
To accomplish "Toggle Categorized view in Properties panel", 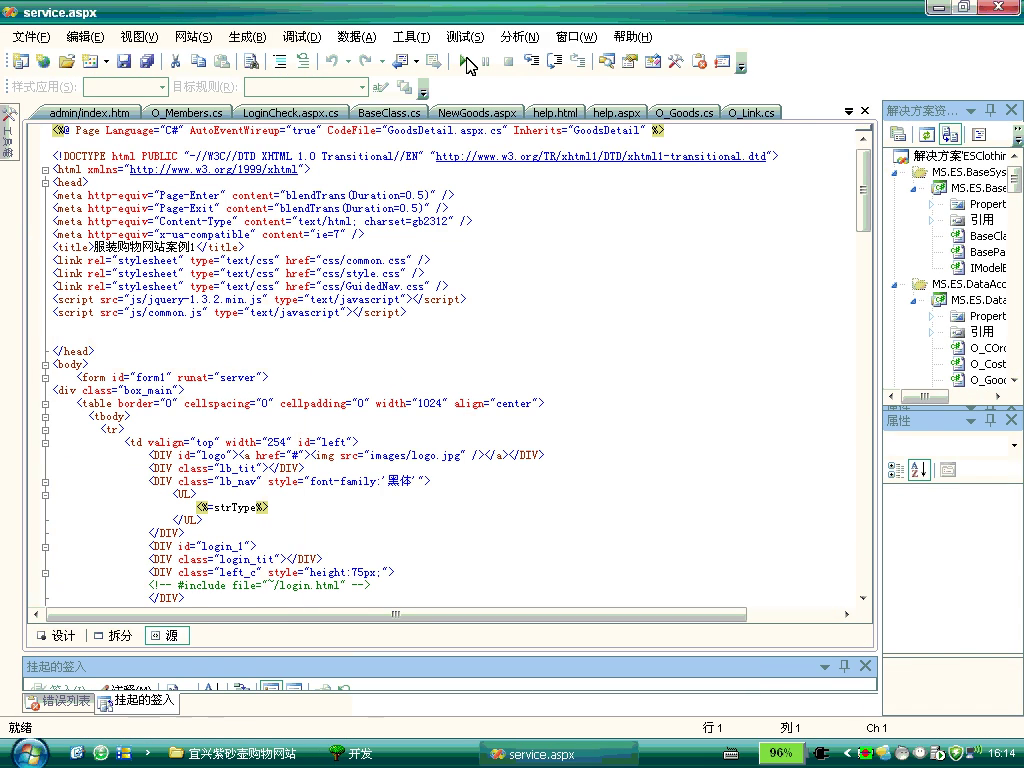I will 896,470.
